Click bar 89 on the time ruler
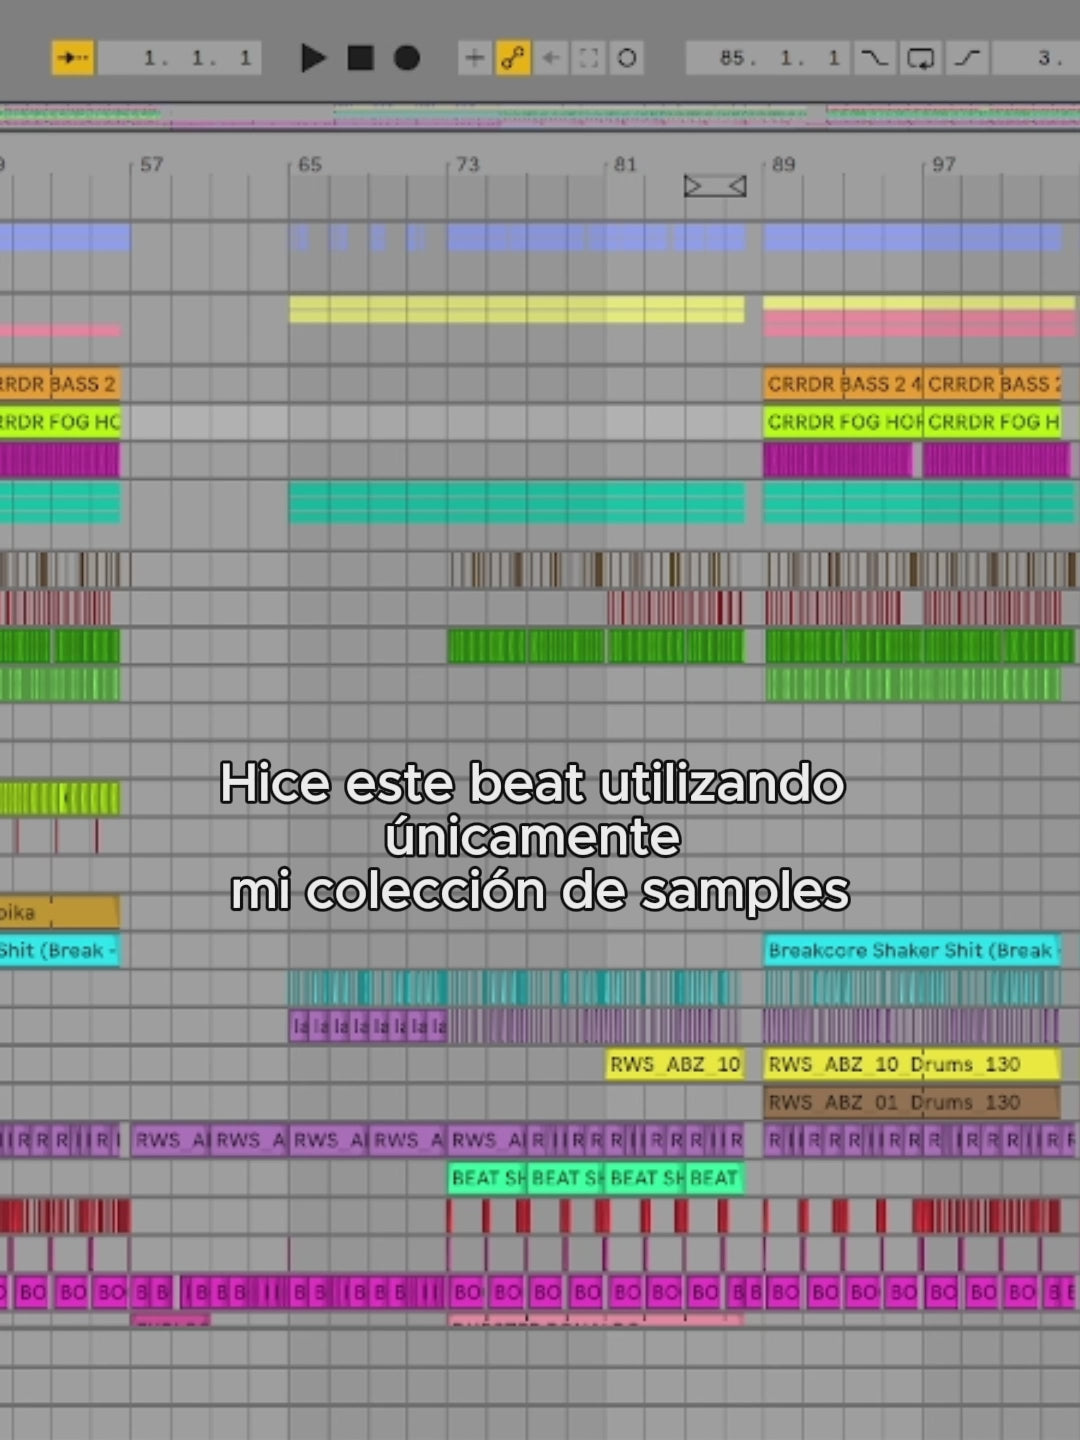 [784, 164]
